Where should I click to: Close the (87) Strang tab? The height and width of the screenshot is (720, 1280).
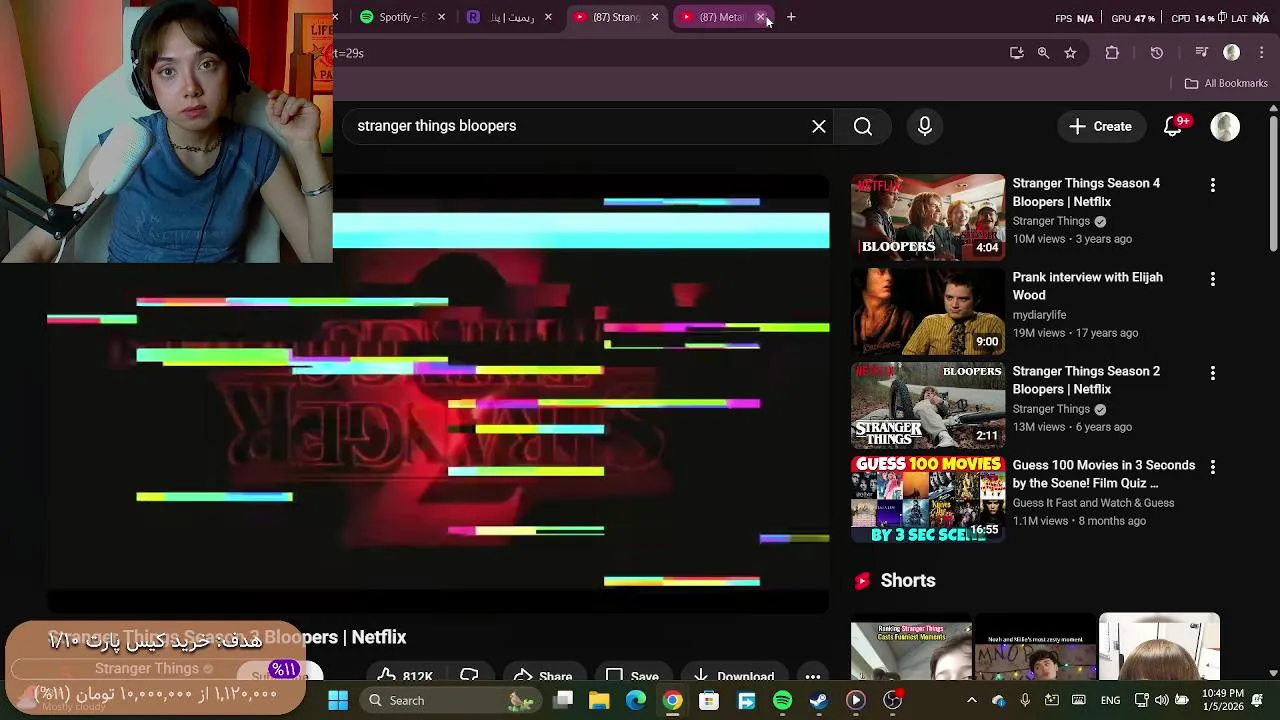click(655, 17)
